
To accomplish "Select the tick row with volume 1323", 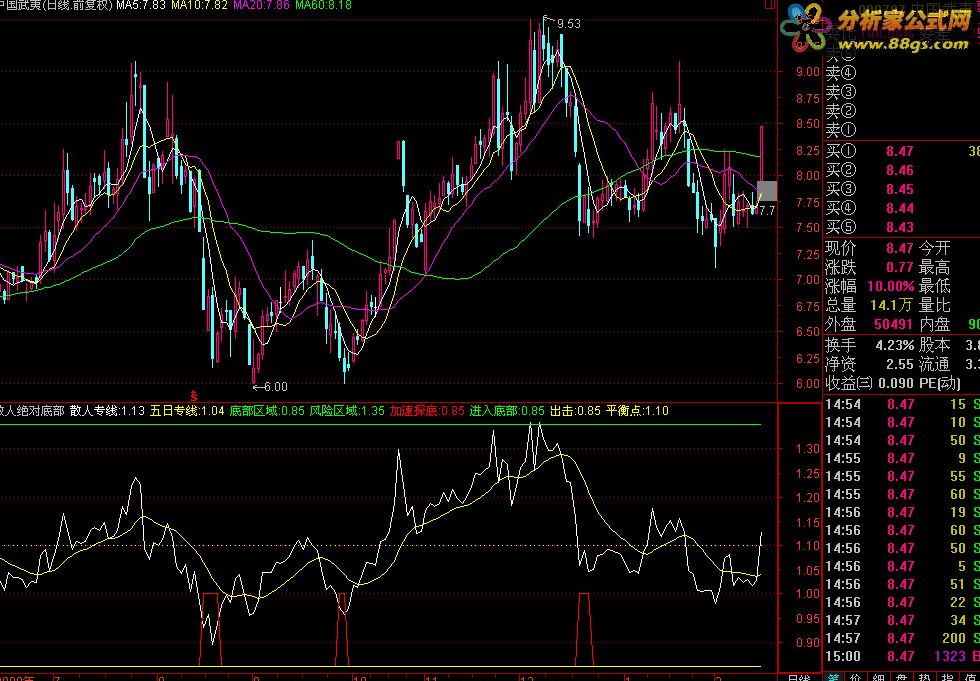I will point(902,657).
